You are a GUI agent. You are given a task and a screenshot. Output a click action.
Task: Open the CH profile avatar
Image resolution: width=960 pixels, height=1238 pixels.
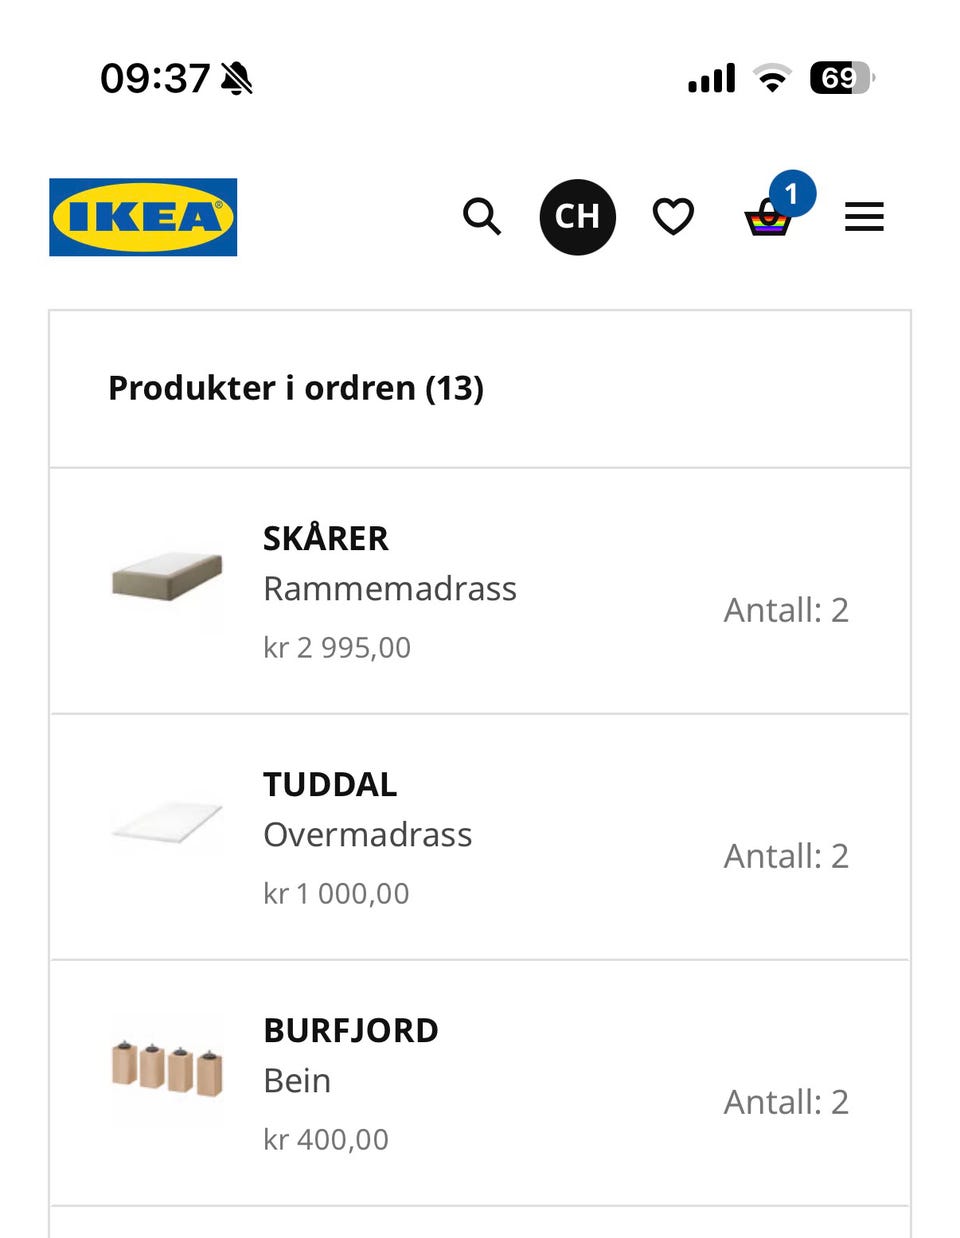pyautogui.click(x=578, y=217)
